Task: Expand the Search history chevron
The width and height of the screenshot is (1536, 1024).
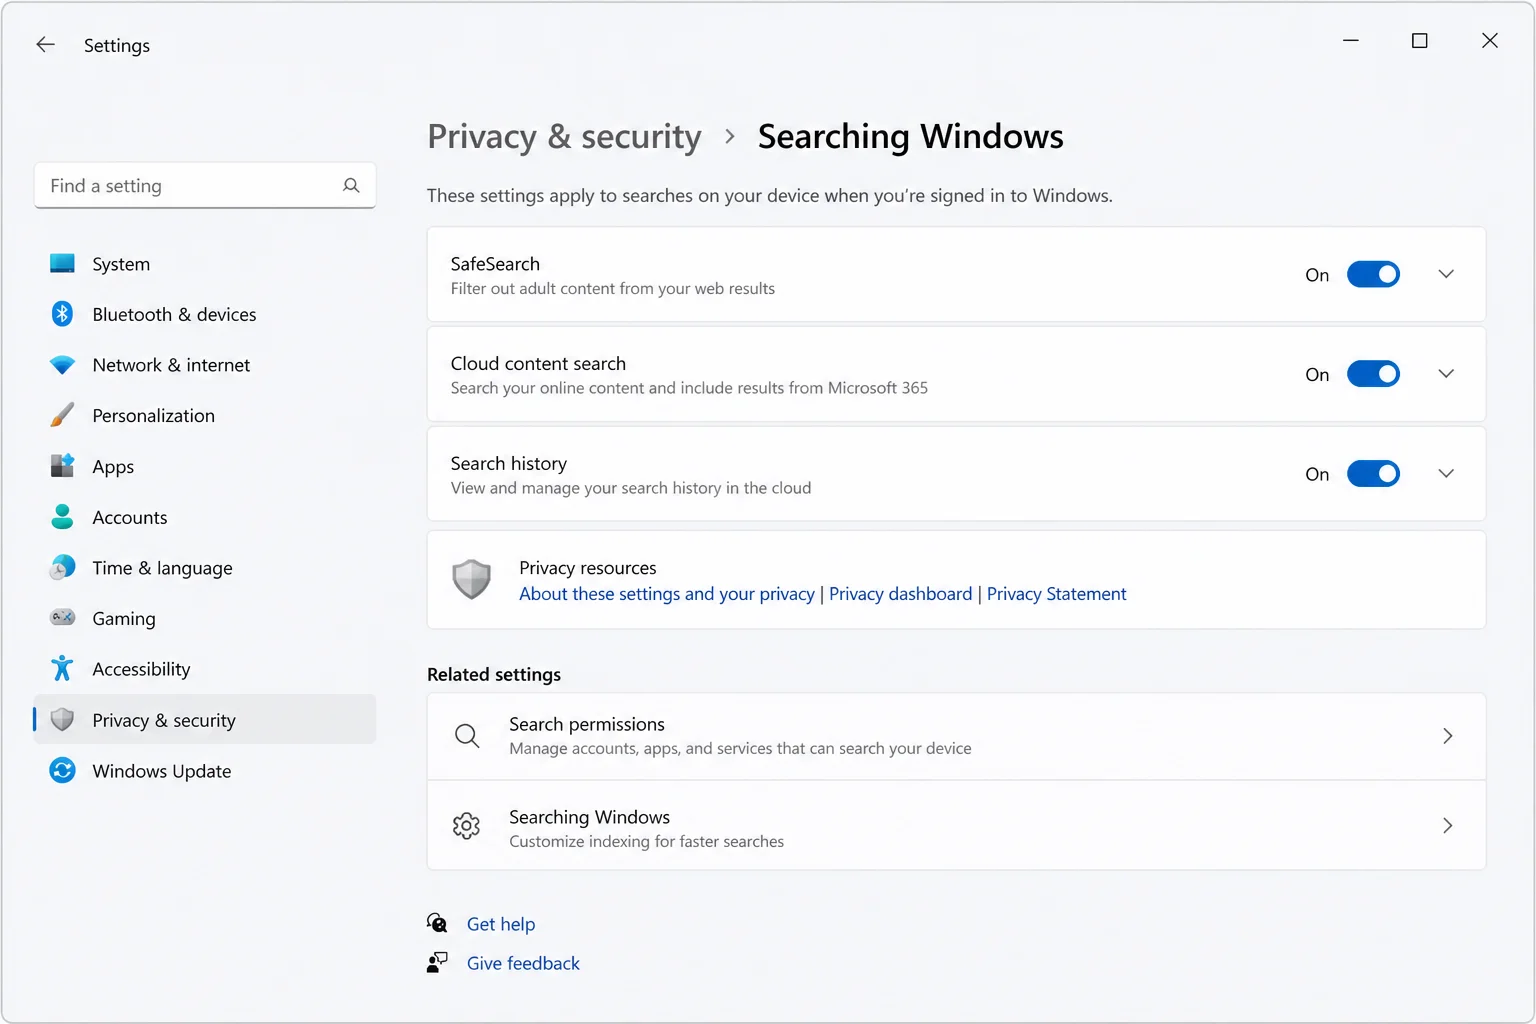Action: click(x=1446, y=474)
